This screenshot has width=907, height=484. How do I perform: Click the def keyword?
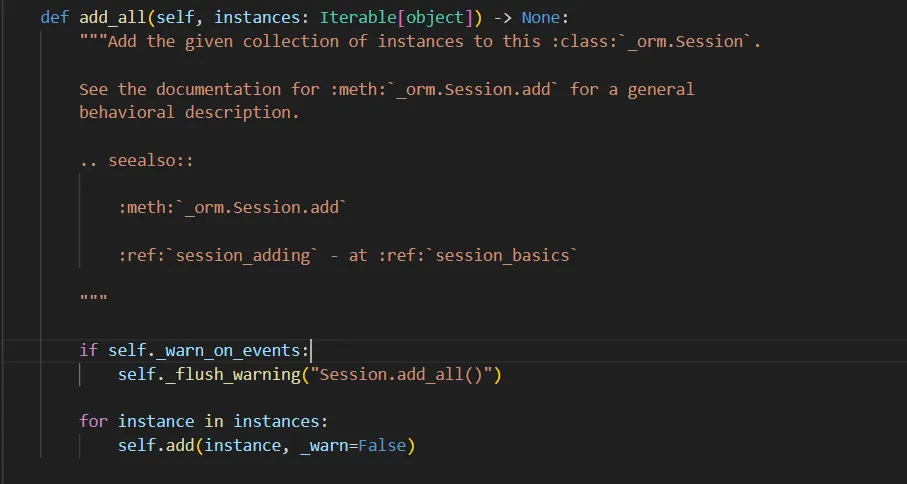tap(54, 18)
